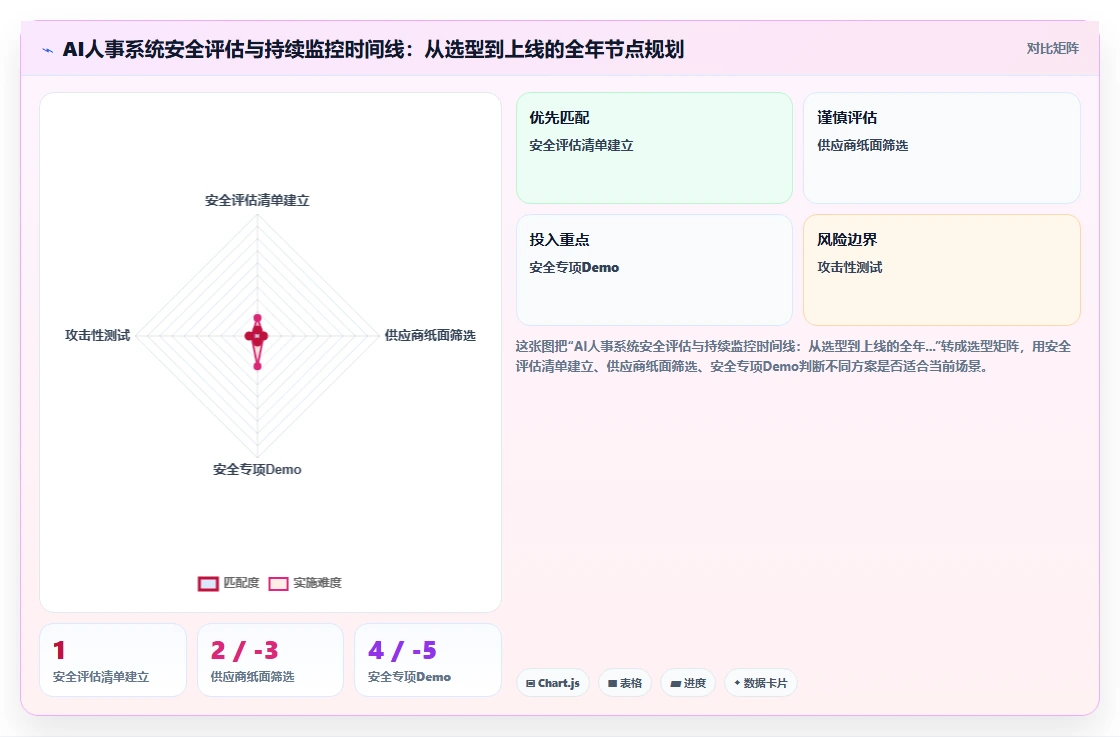The width and height of the screenshot is (1120, 737).
Task: Open the 谨慎评估 card
Action: (x=941, y=148)
